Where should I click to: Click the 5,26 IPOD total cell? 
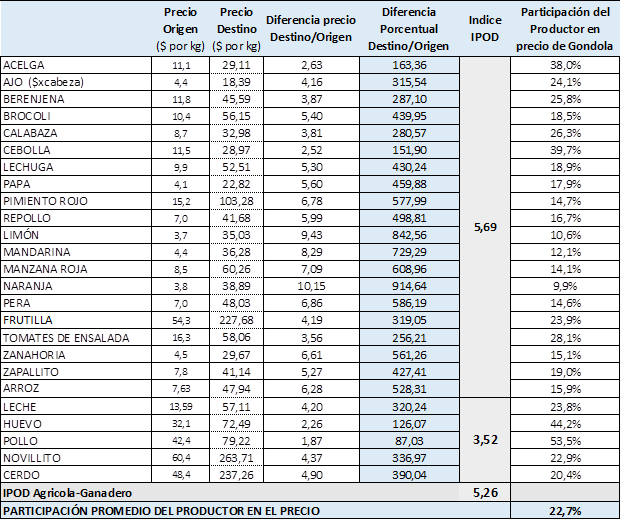485,492
